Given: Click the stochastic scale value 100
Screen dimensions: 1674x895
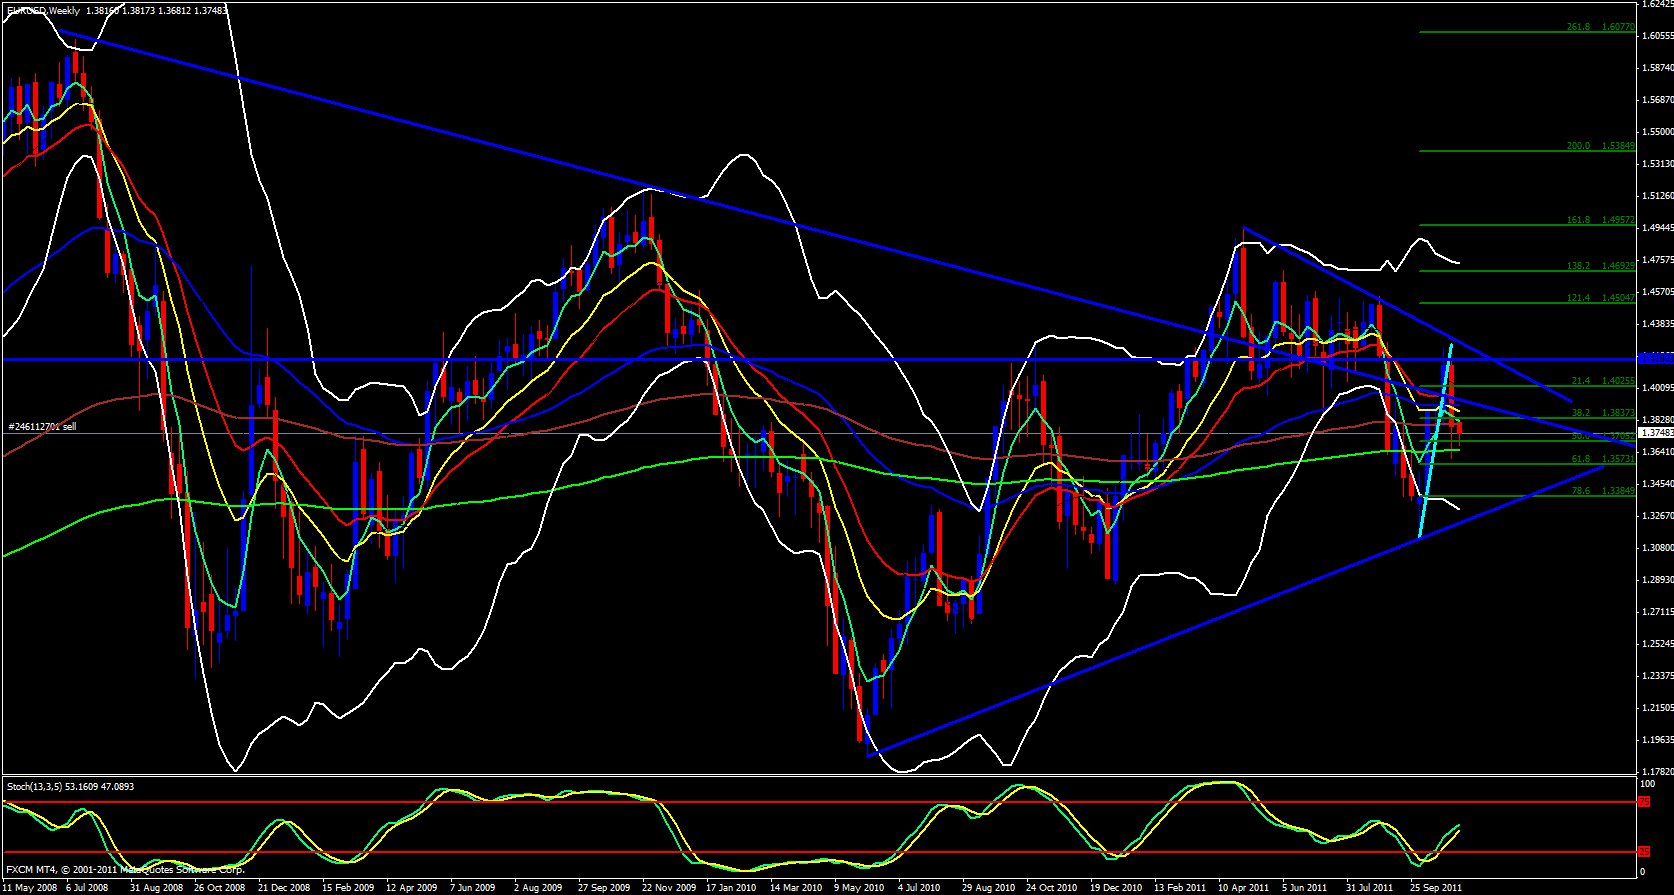Looking at the screenshot, I should click(x=1649, y=784).
